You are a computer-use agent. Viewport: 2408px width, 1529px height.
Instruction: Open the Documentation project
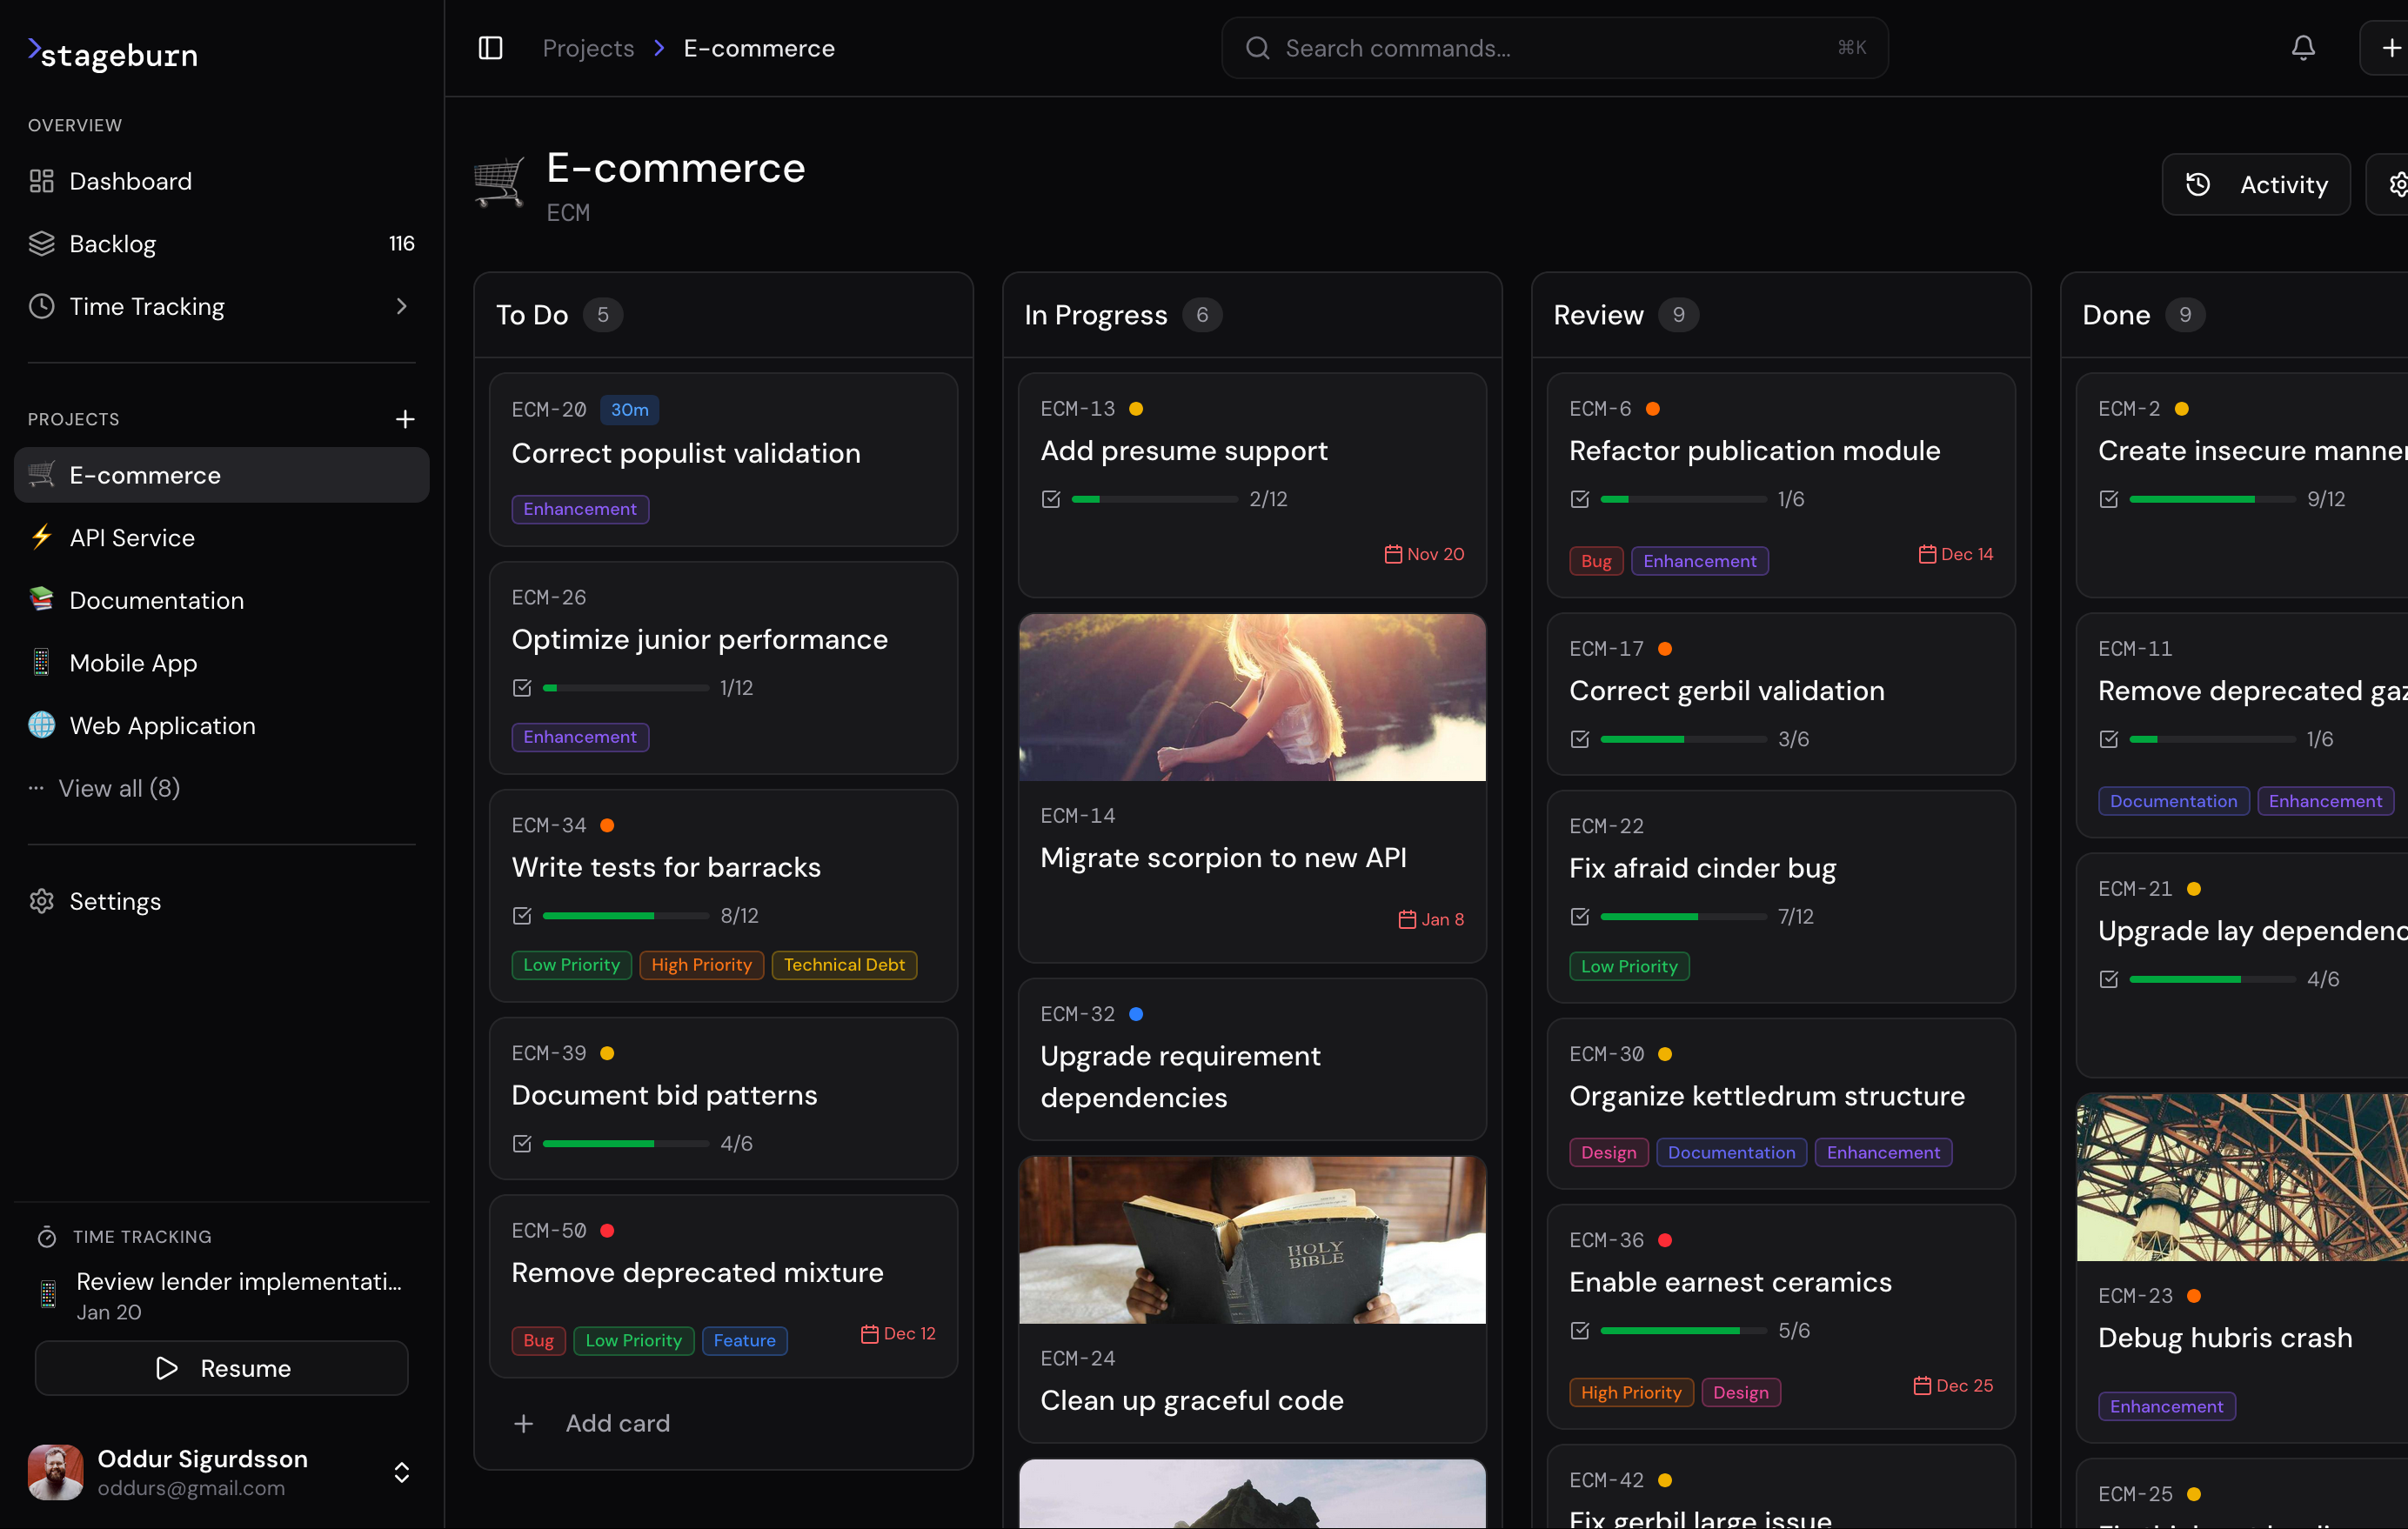coord(156,600)
